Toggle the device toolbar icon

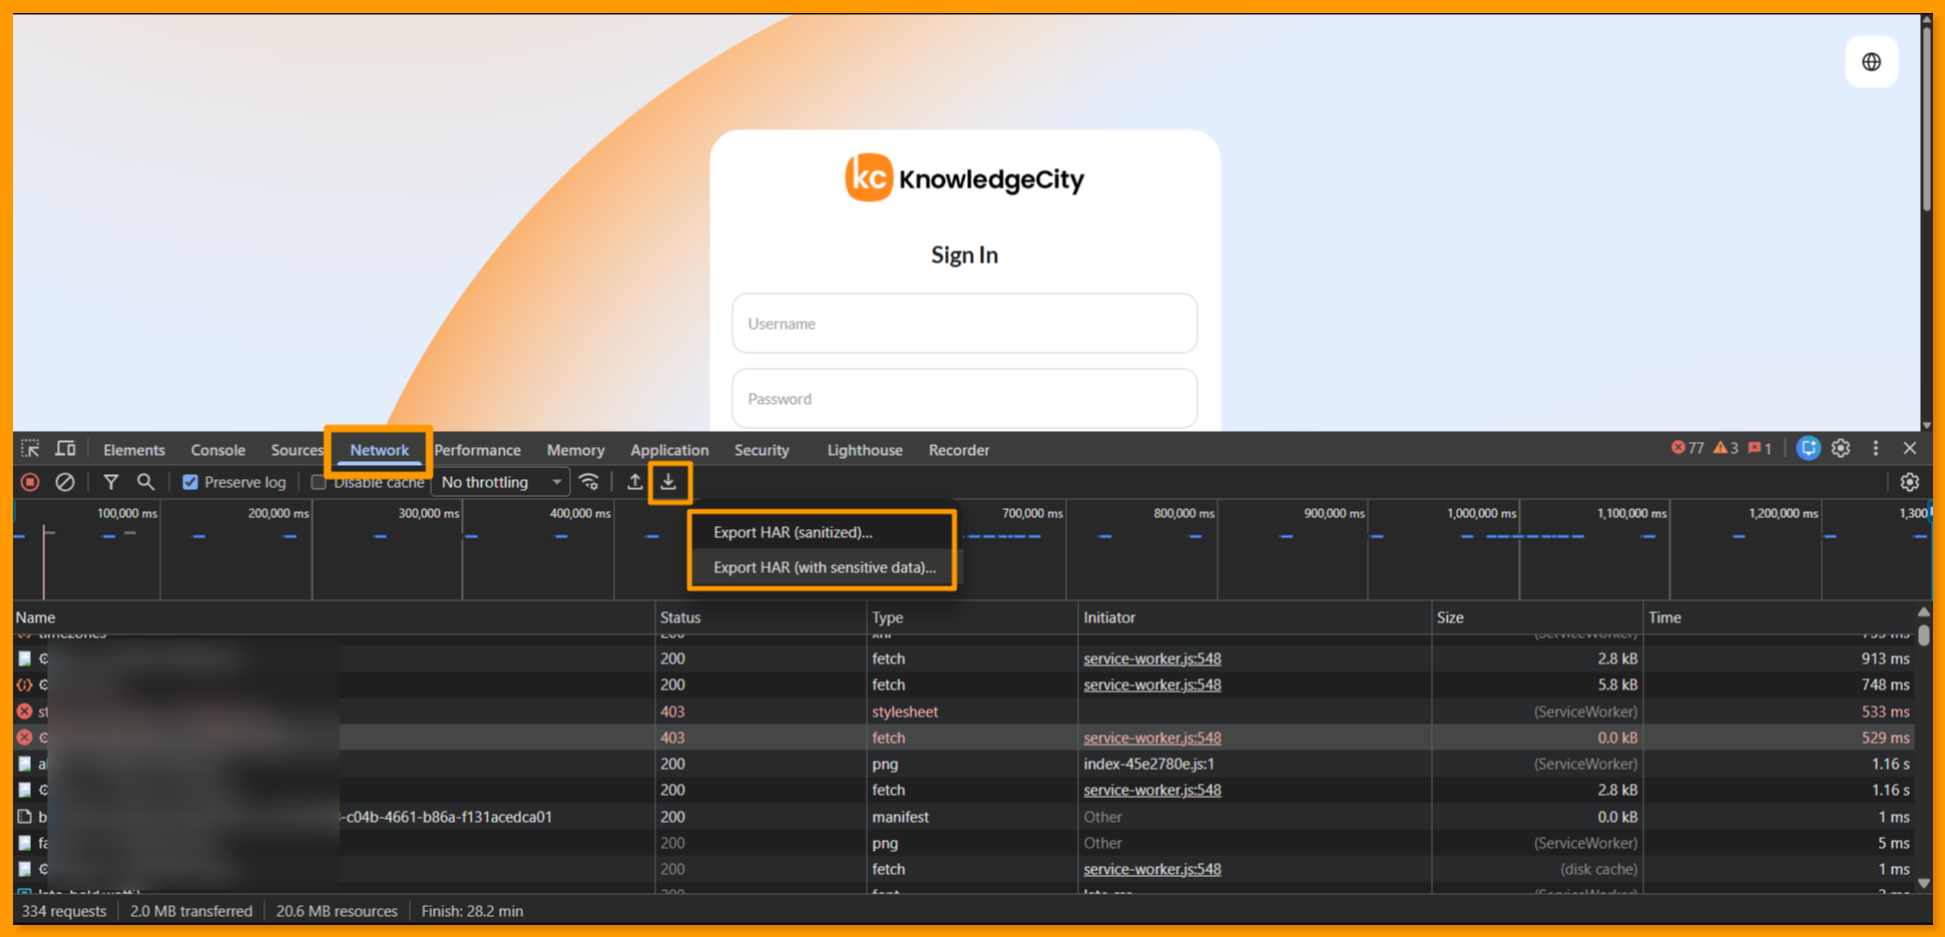pyautogui.click(x=66, y=449)
